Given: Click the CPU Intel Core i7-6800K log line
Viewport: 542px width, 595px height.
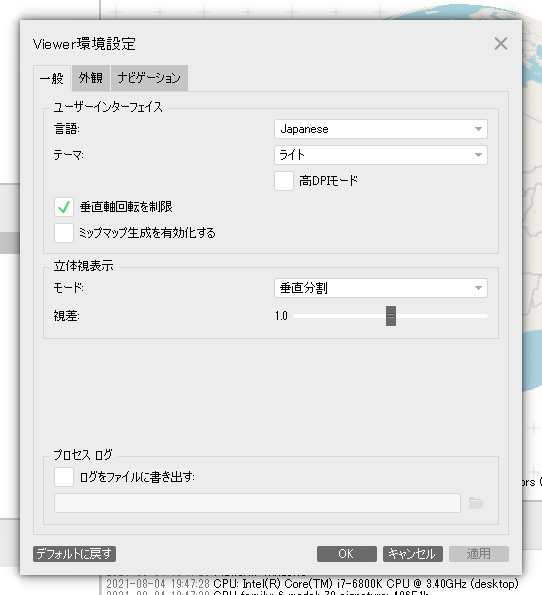Looking at the screenshot, I should (x=312, y=583).
